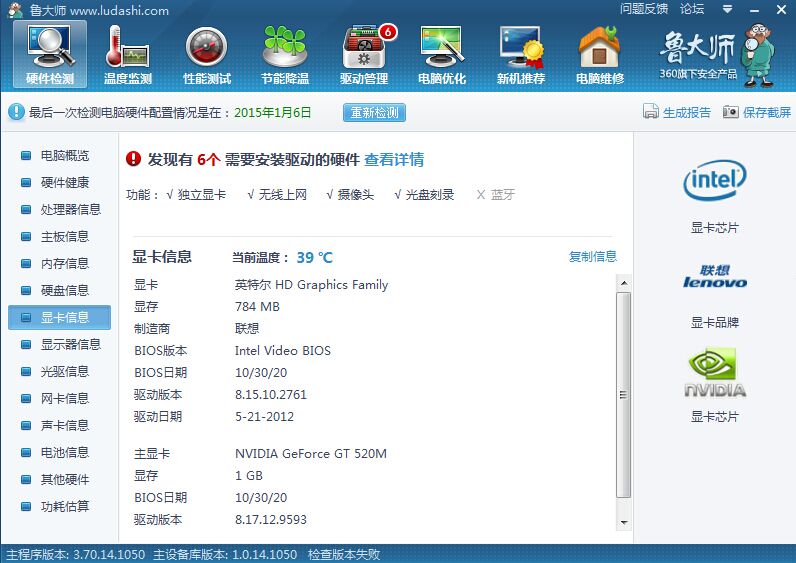Screen dimensions: 796x563
Task: Minimize the 鲁大师 window
Action: (x=754, y=10)
